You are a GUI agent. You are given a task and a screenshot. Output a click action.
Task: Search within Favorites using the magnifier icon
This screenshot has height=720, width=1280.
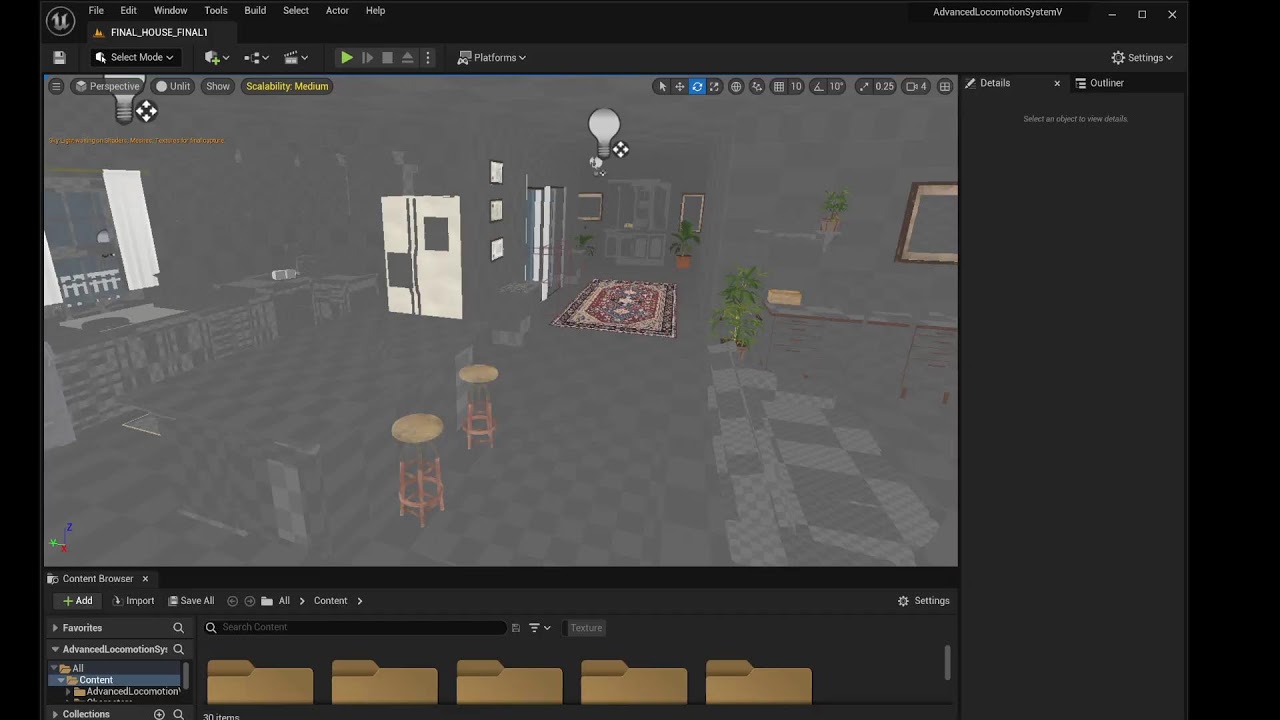(178, 628)
